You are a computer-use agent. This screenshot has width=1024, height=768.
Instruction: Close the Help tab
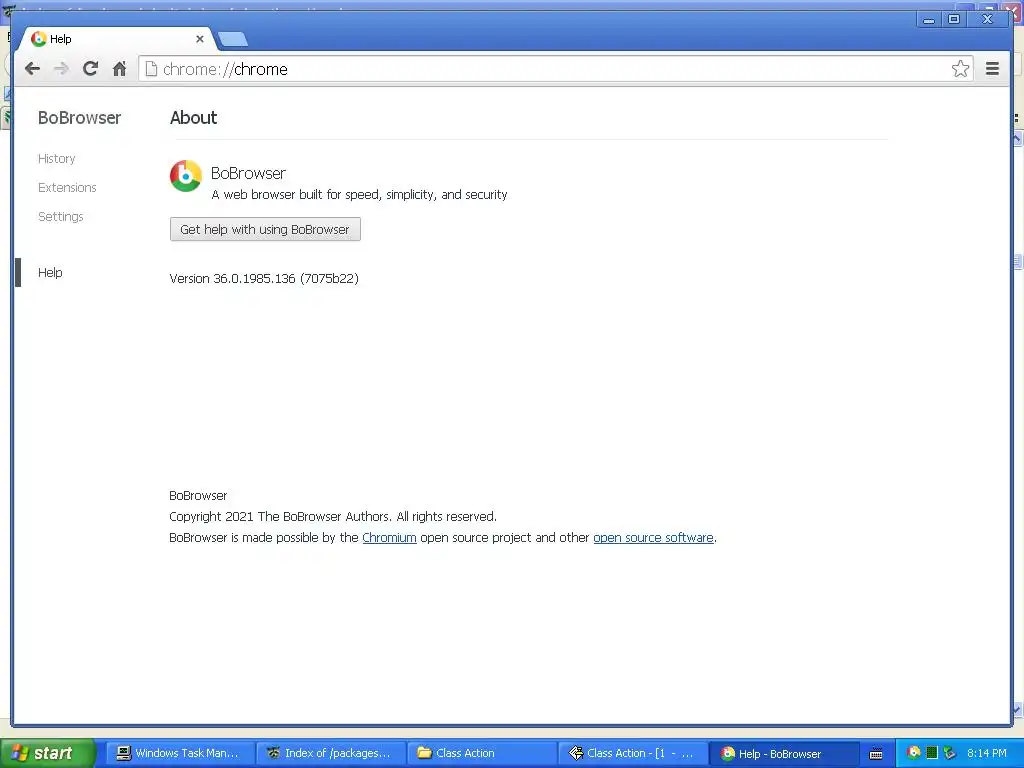(200, 39)
